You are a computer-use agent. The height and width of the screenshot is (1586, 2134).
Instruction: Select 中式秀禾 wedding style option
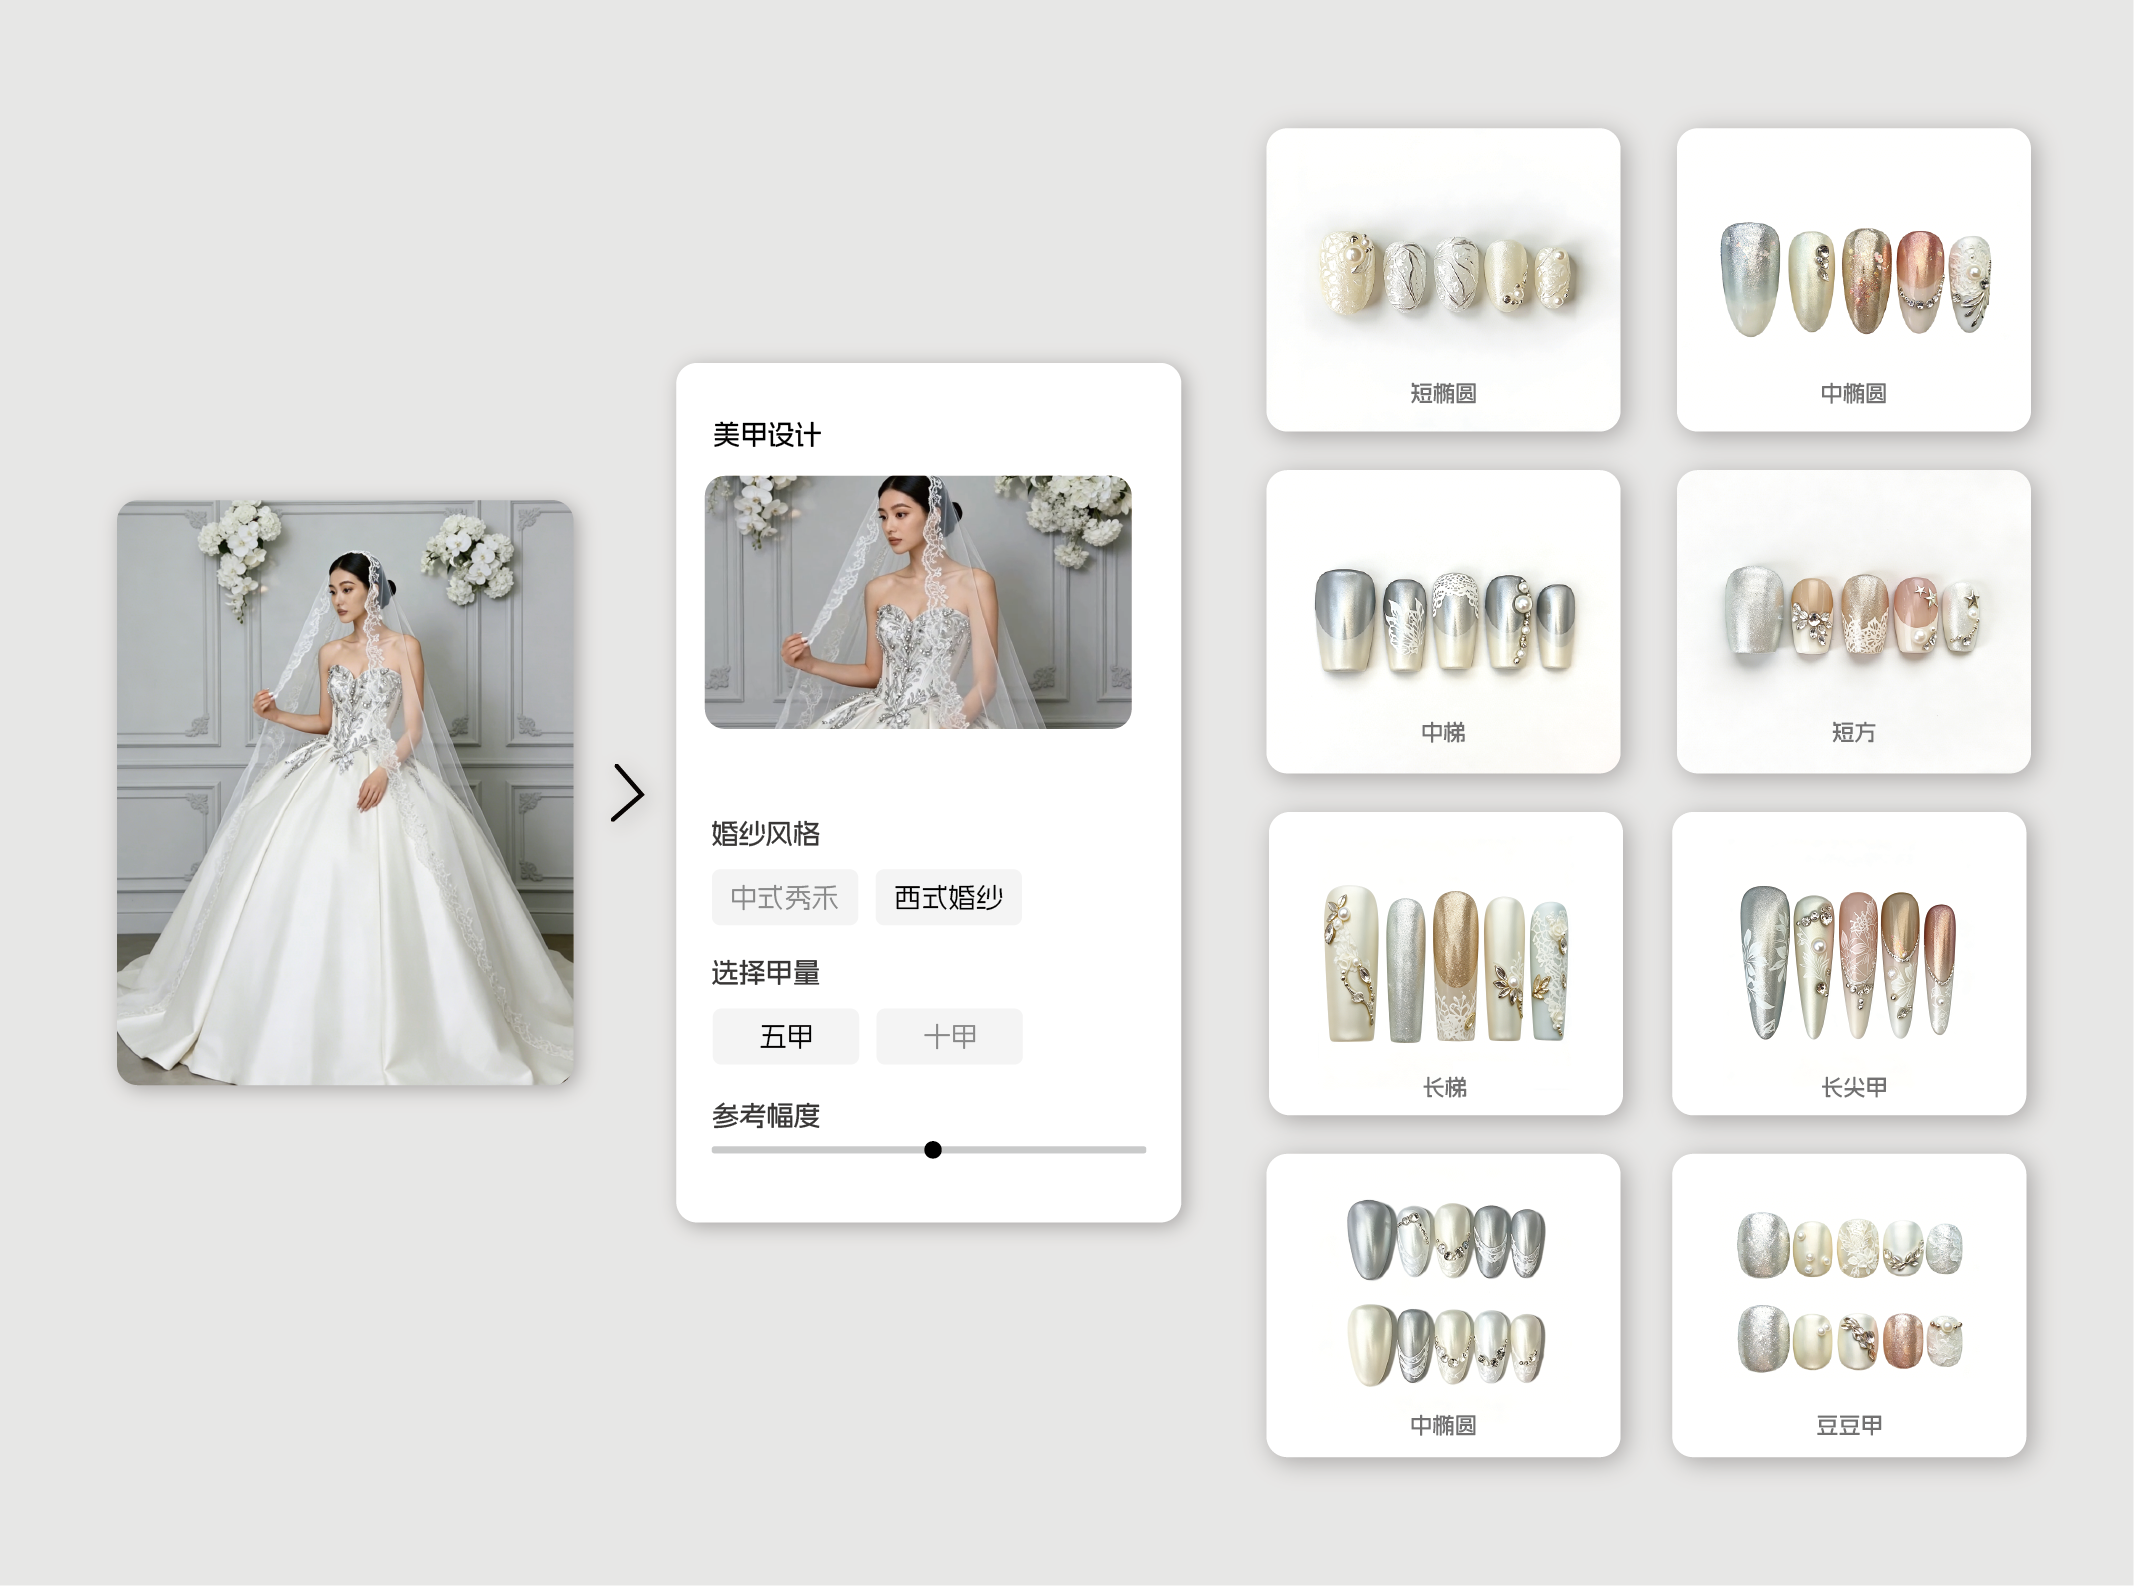click(784, 897)
